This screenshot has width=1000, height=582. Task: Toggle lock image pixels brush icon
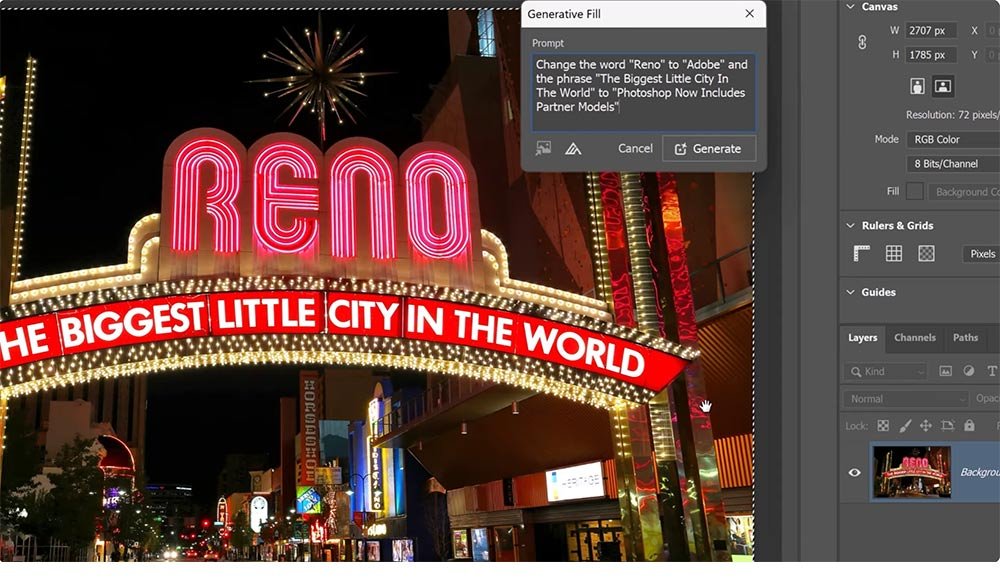coord(904,426)
